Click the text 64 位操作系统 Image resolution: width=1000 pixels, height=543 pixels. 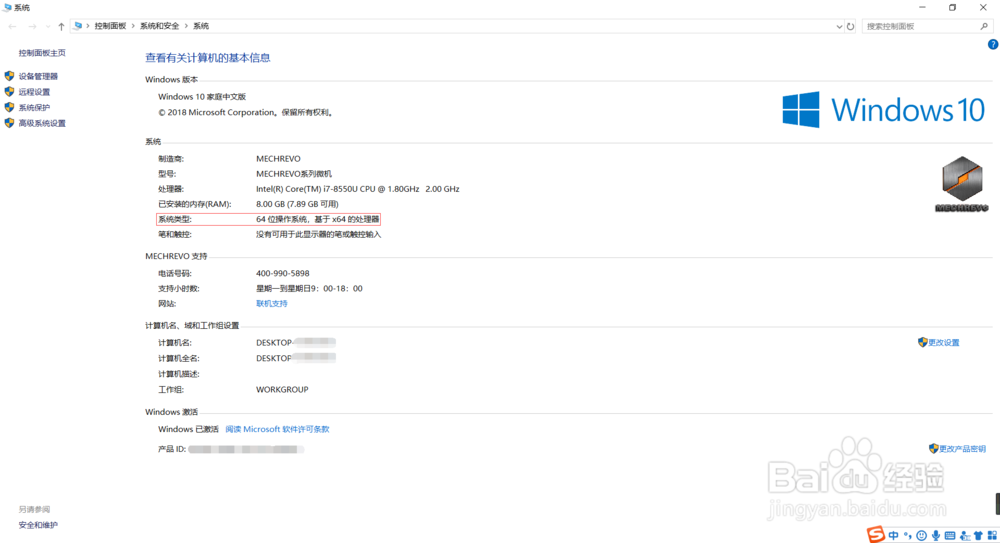(282, 219)
